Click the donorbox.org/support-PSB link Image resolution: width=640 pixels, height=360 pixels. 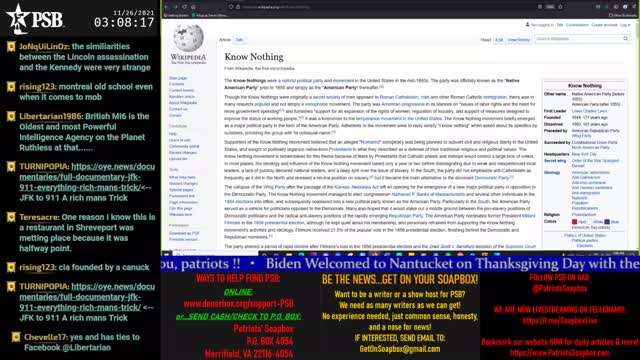coord(238,304)
